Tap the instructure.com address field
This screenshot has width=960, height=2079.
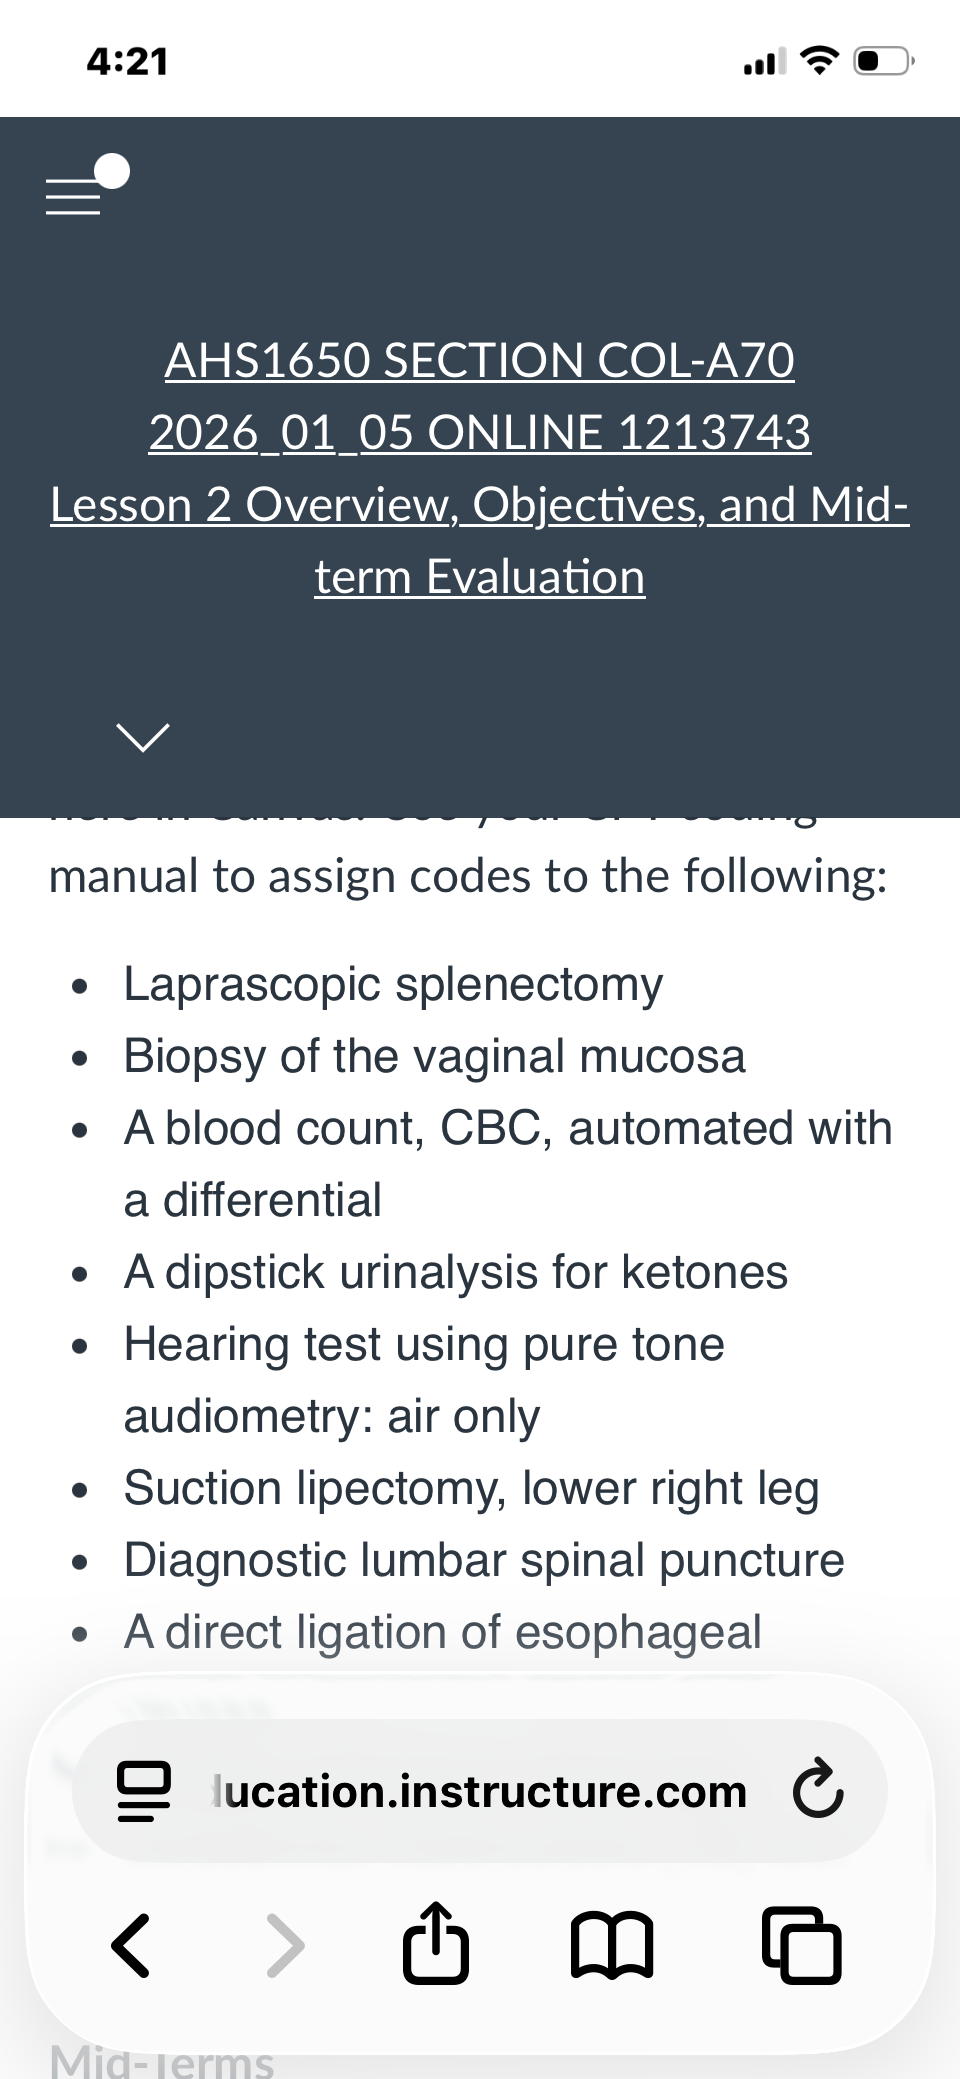(480, 1791)
